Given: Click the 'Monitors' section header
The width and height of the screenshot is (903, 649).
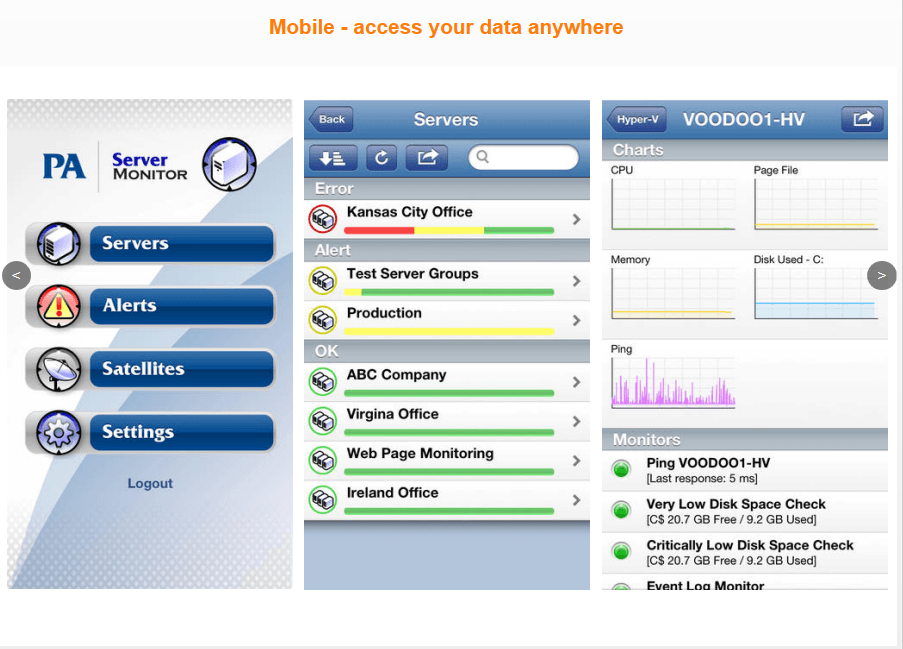Looking at the screenshot, I should [745, 439].
